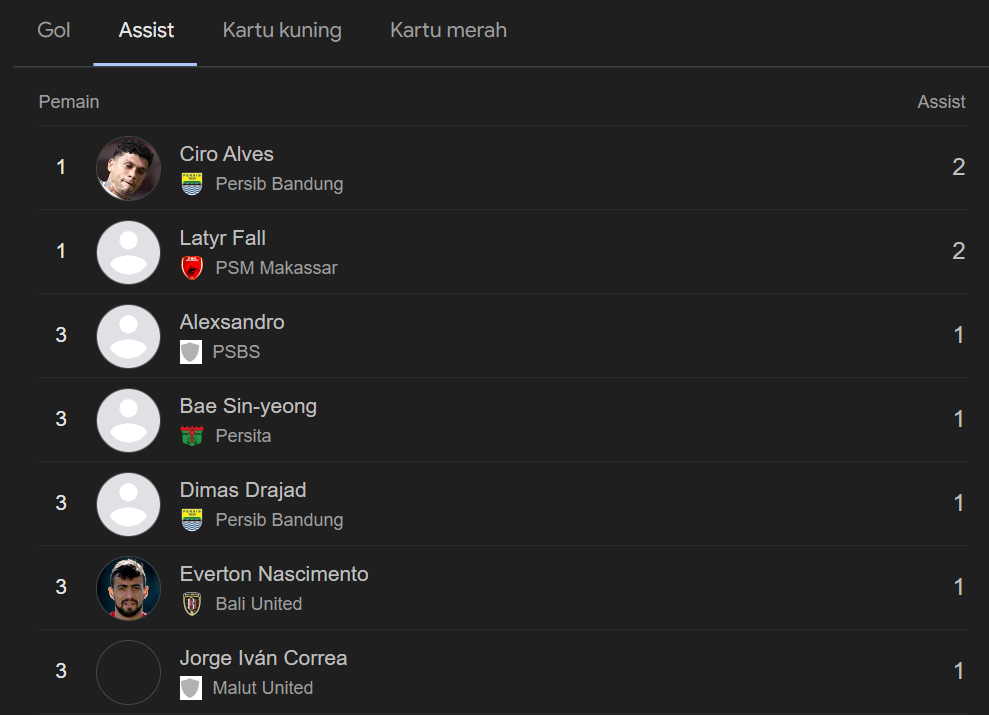The image size is (989, 715).
Task: Click Persib Bandung crest under Ciro Alves
Action: pos(191,184)
